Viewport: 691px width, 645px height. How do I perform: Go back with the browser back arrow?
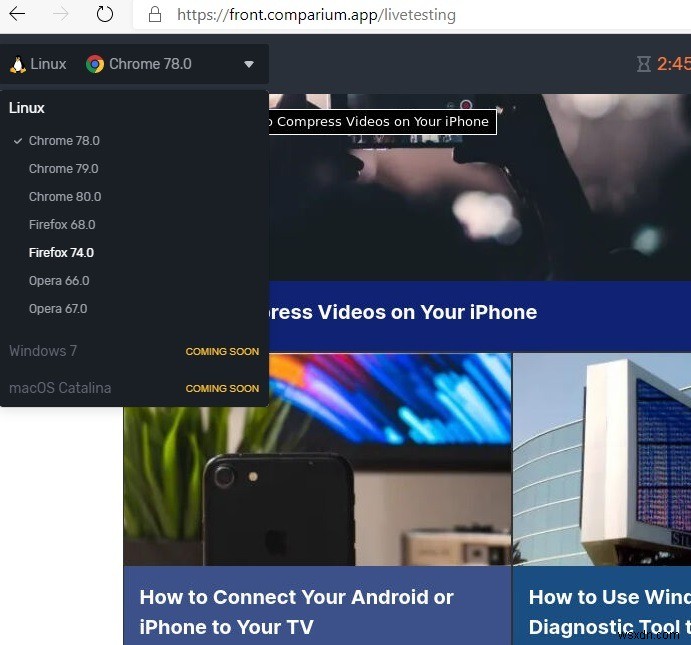point(17,14)
